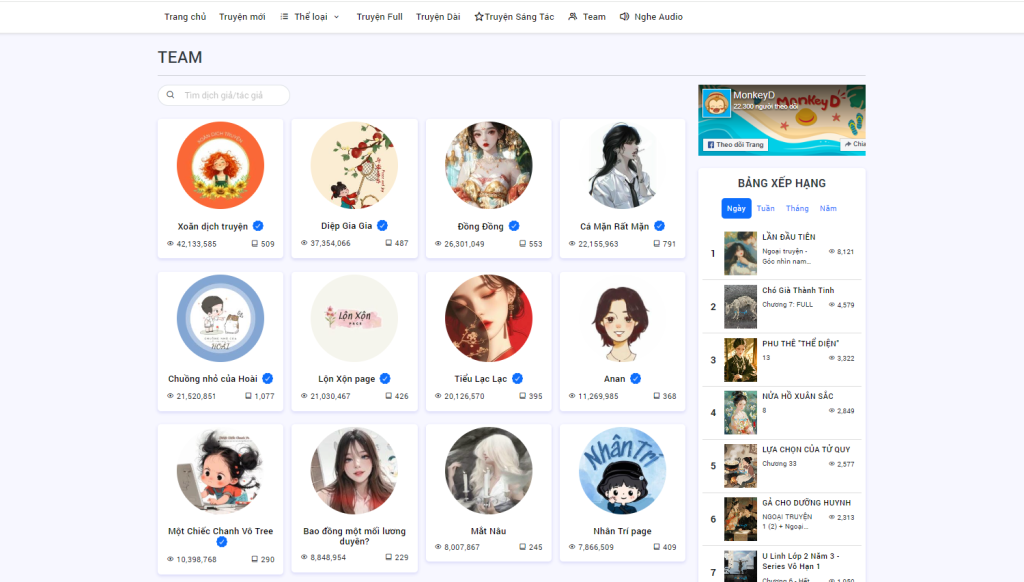Select the Năm ranking tab
The width and height of the screenshot is (1024, 582).
828,208
